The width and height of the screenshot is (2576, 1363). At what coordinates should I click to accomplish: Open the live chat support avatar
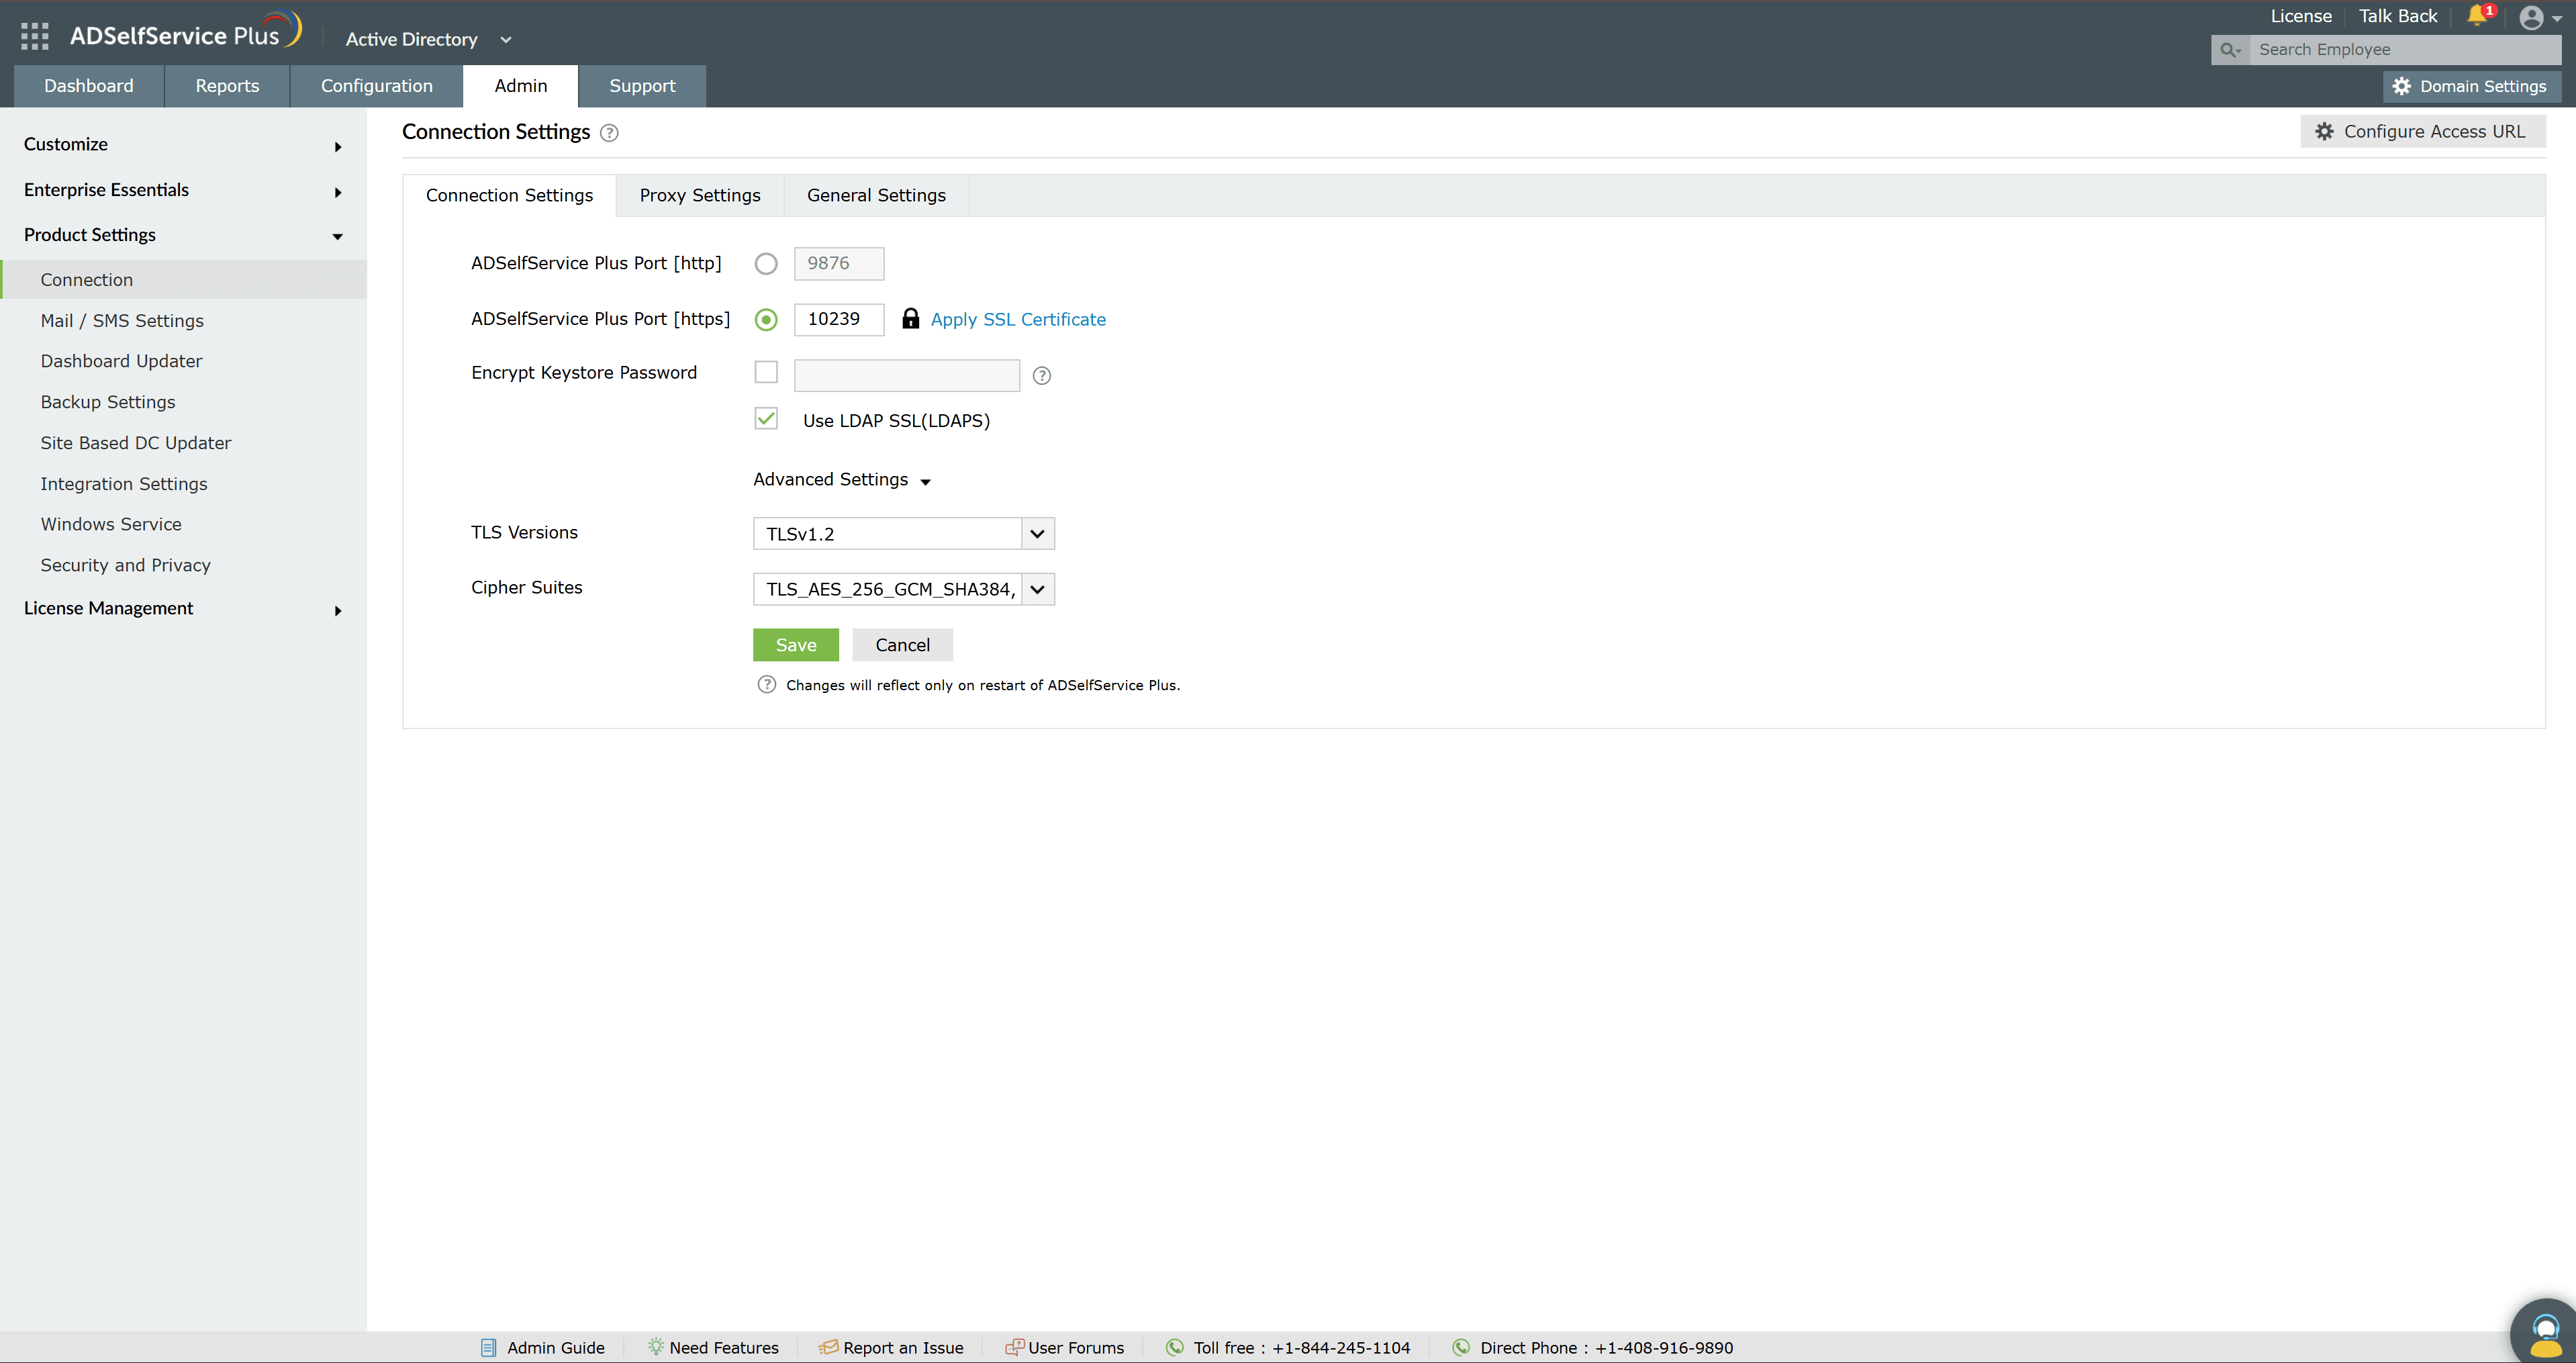coord(2545,1334)
